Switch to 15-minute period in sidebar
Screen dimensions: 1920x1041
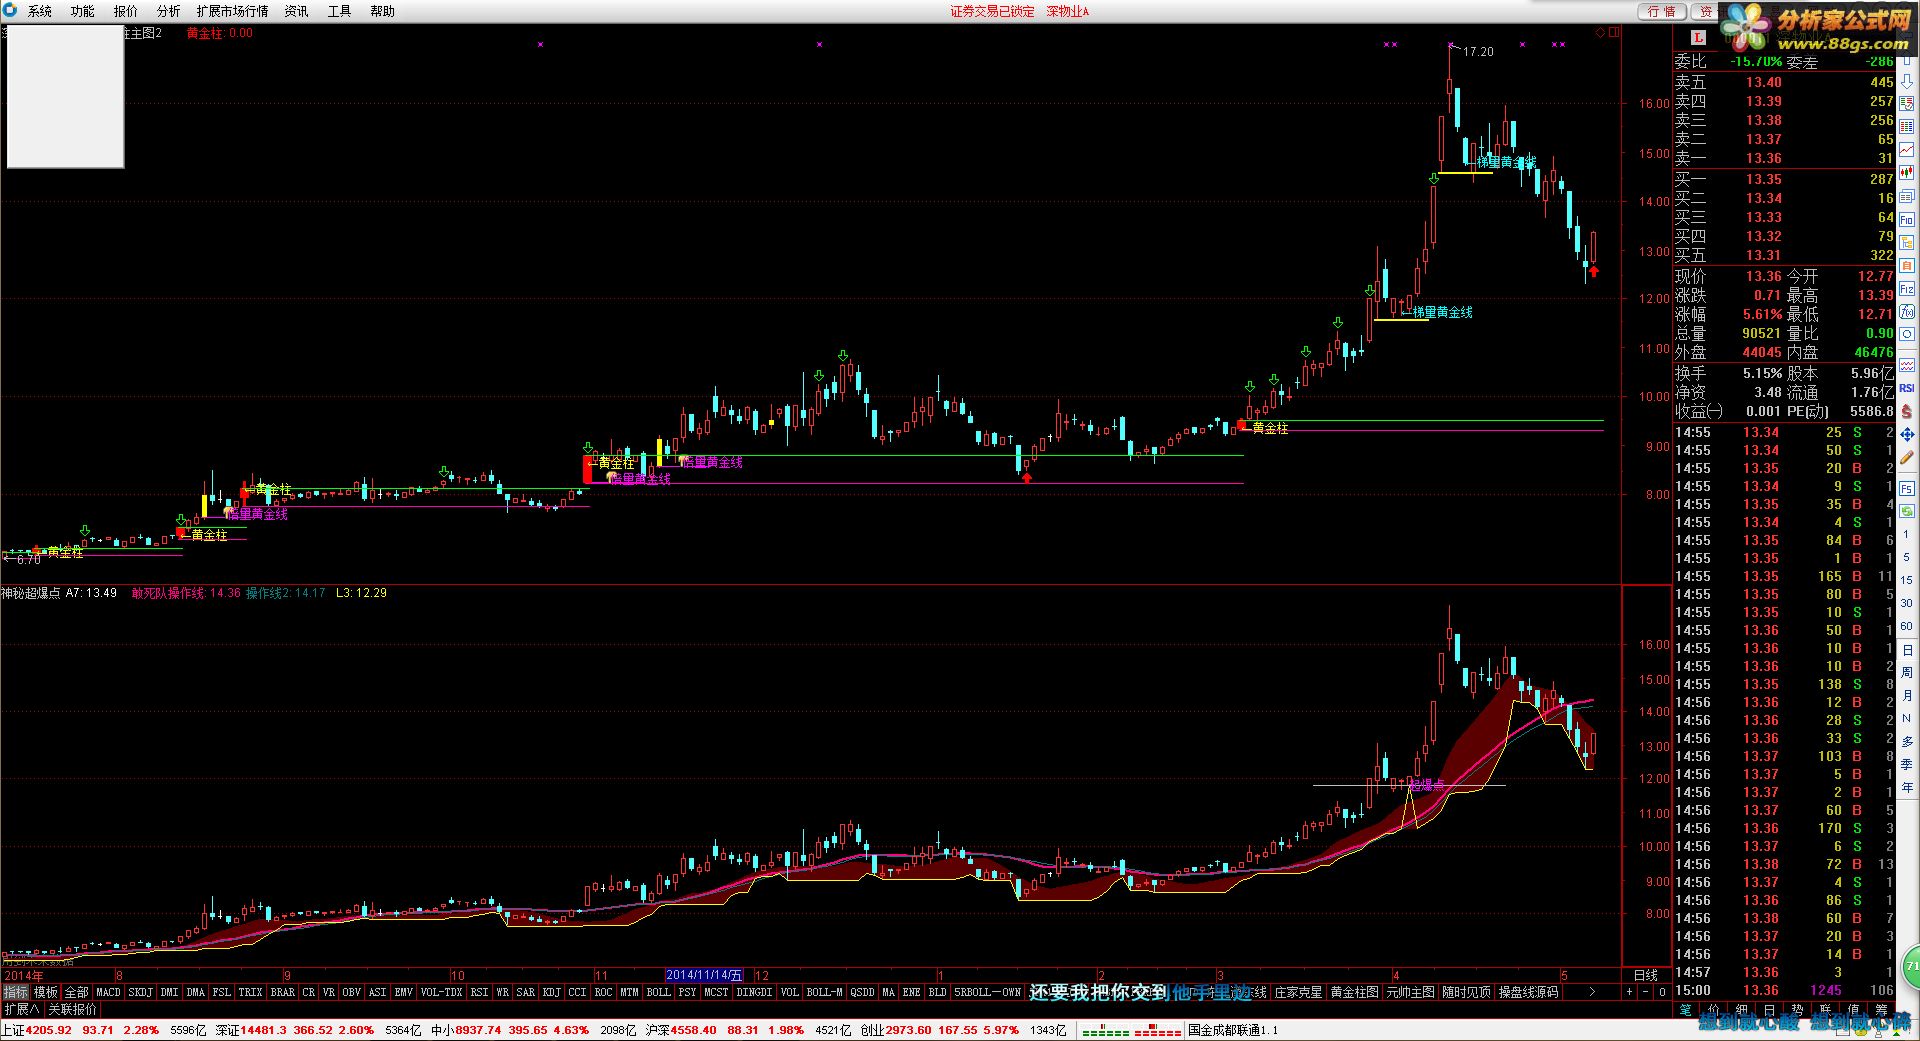(1907, 580)
